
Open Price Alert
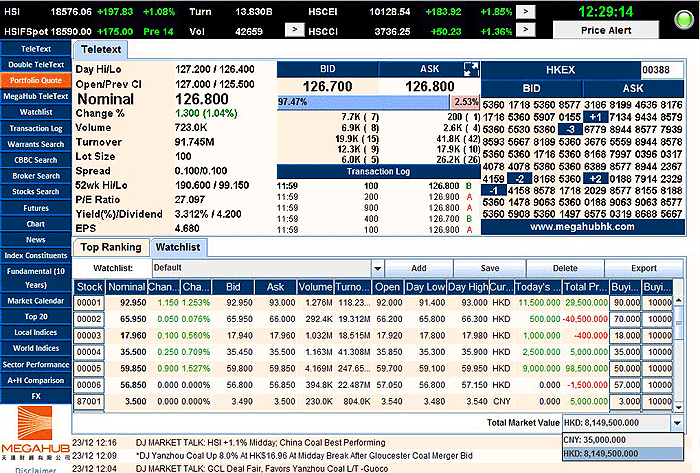tap(620, 31)
